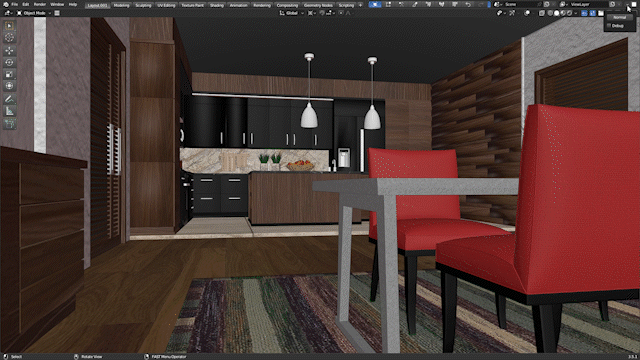Open the Window menu
The width and height of the screenshot is (640, 360).
57,4
